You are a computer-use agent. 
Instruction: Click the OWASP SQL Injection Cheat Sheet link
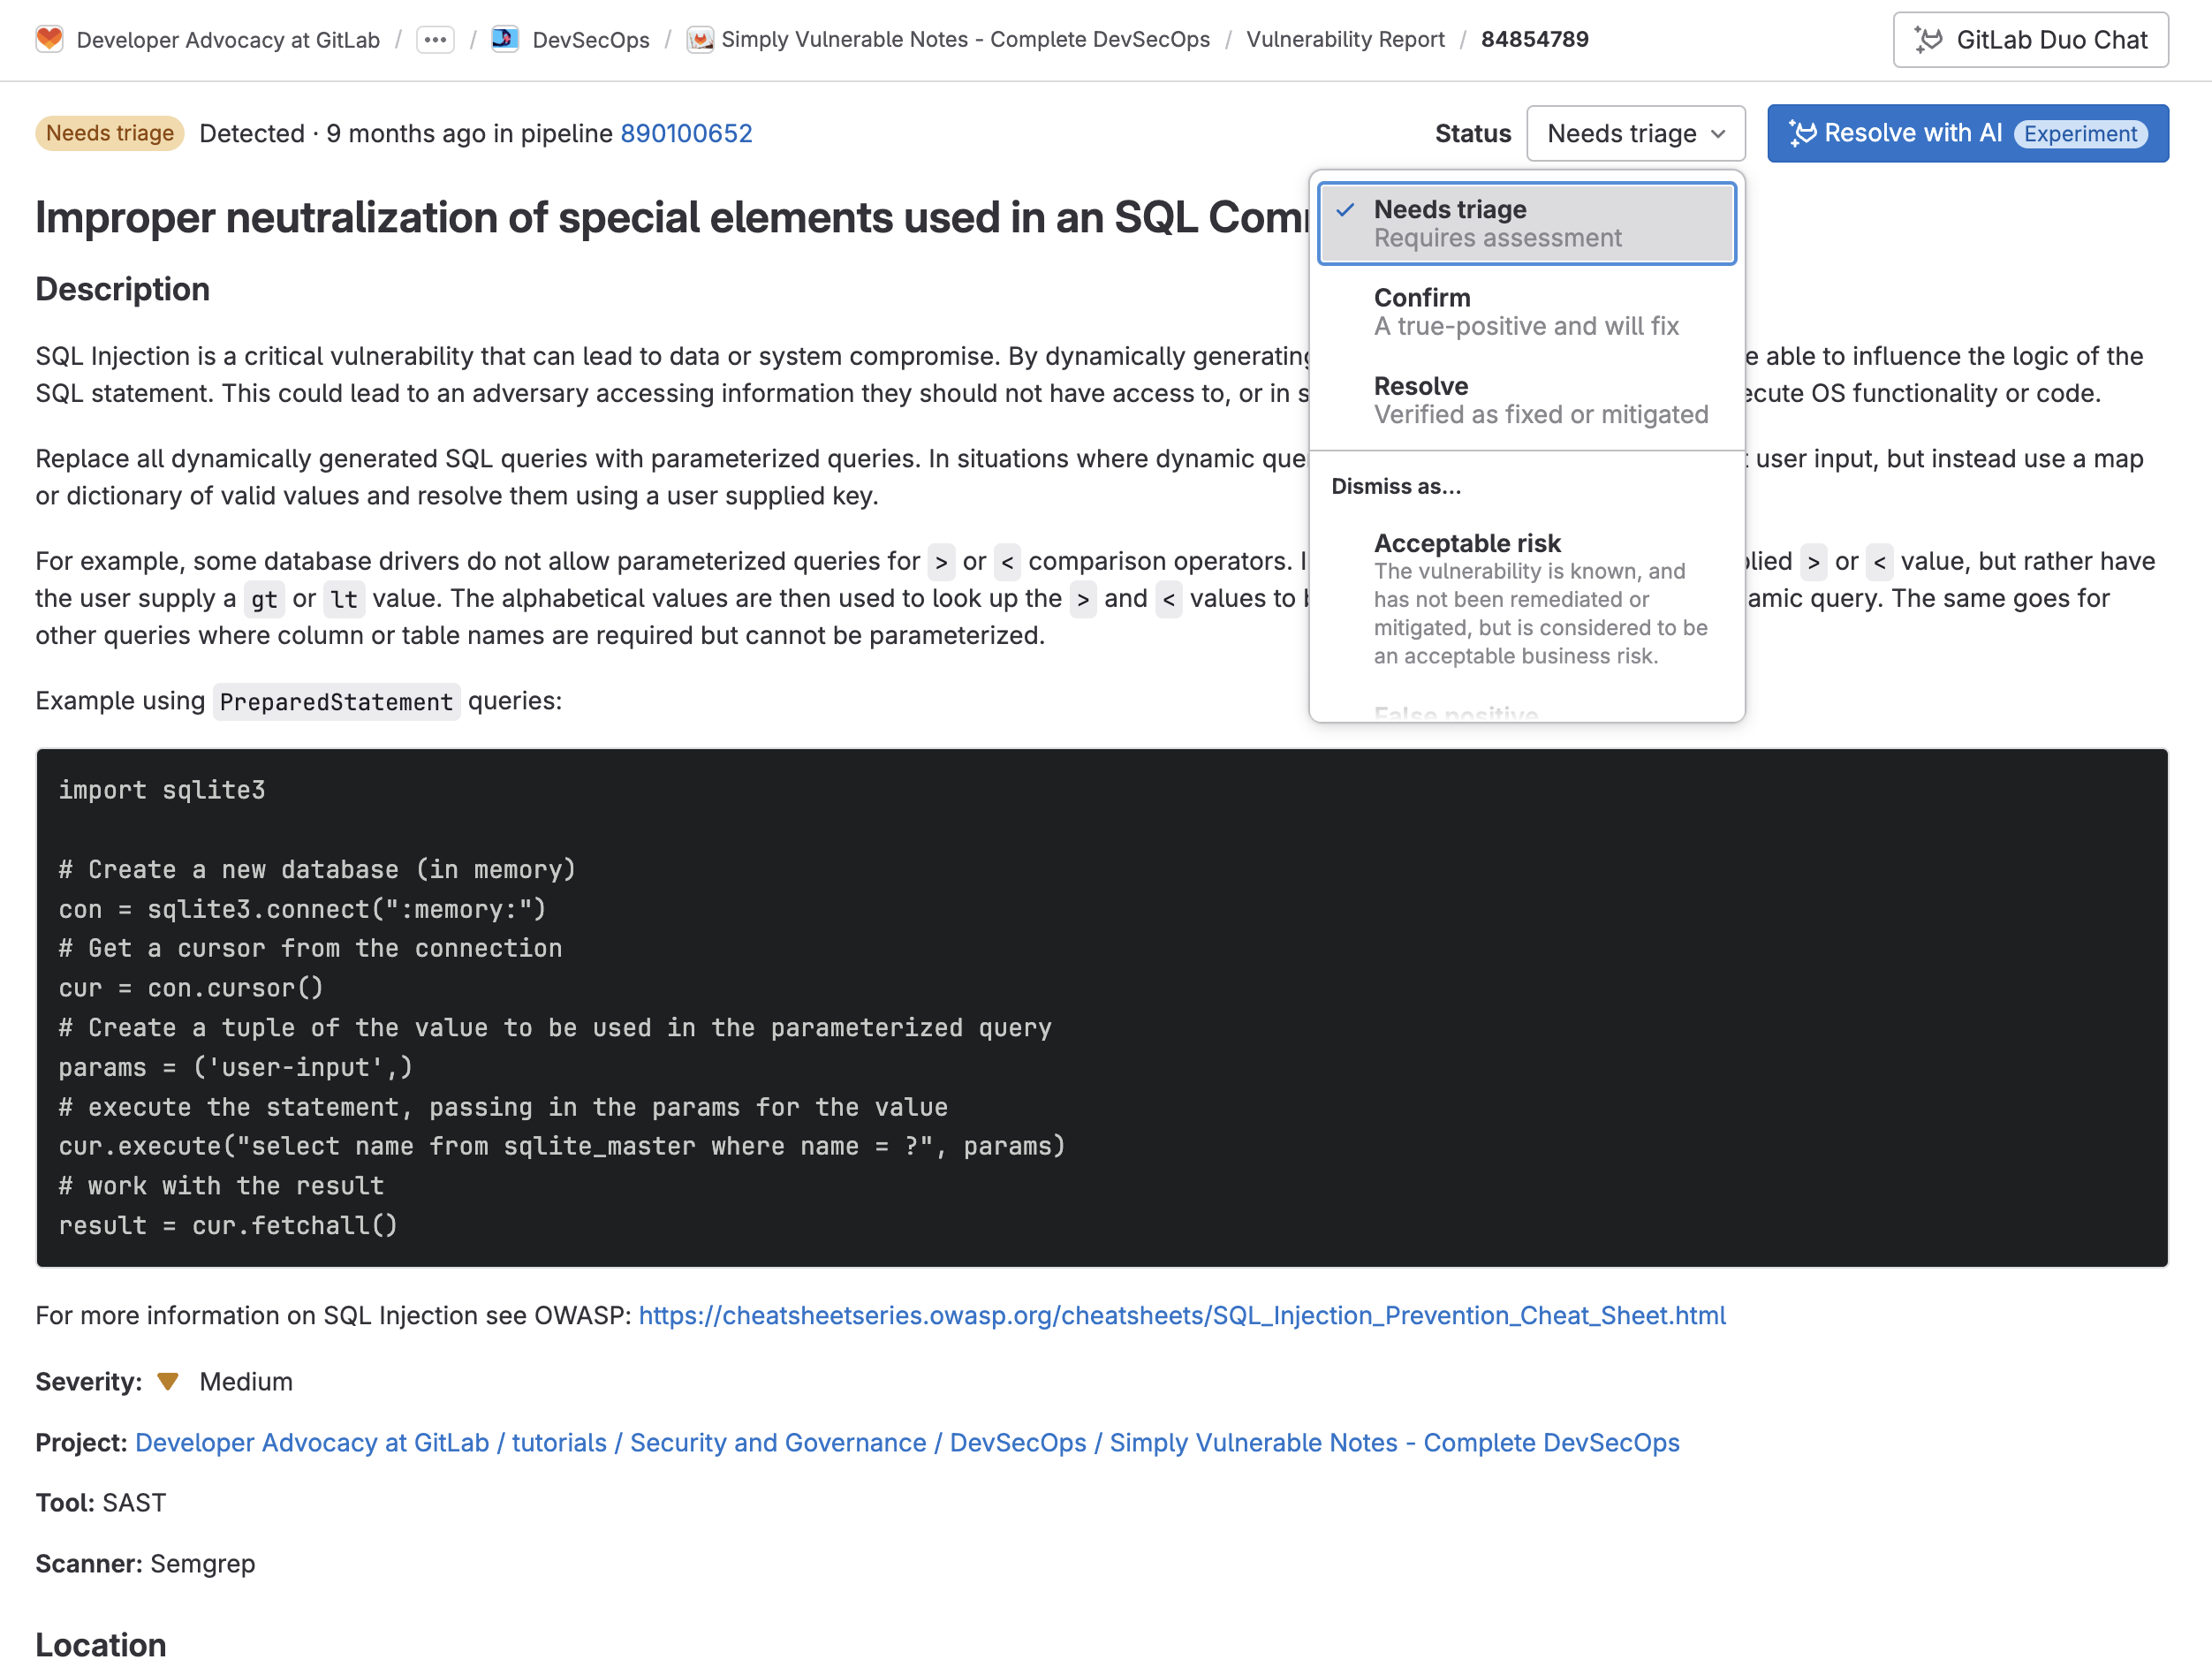point(1182,1314)
